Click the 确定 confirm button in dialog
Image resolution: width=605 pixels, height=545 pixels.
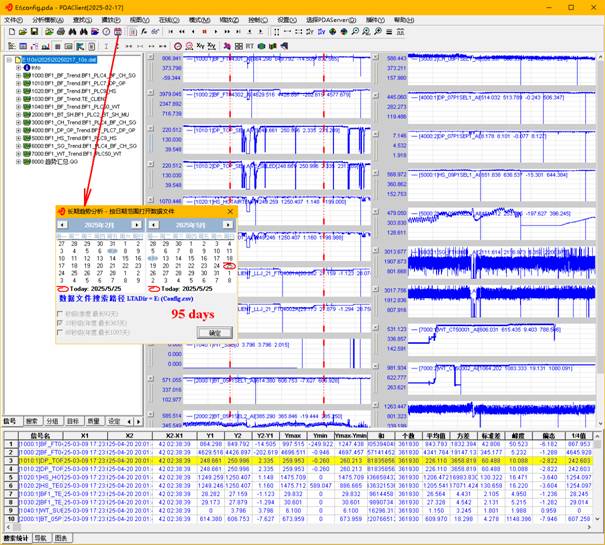click(x=214, y=333)
